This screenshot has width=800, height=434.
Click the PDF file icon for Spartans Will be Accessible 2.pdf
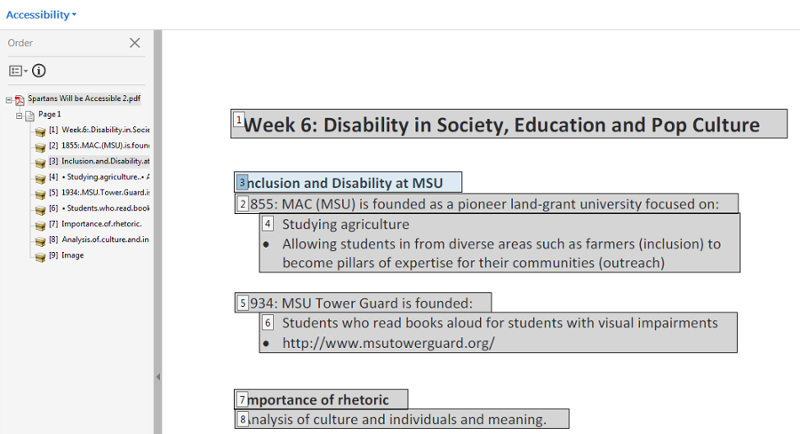(20, 99)
